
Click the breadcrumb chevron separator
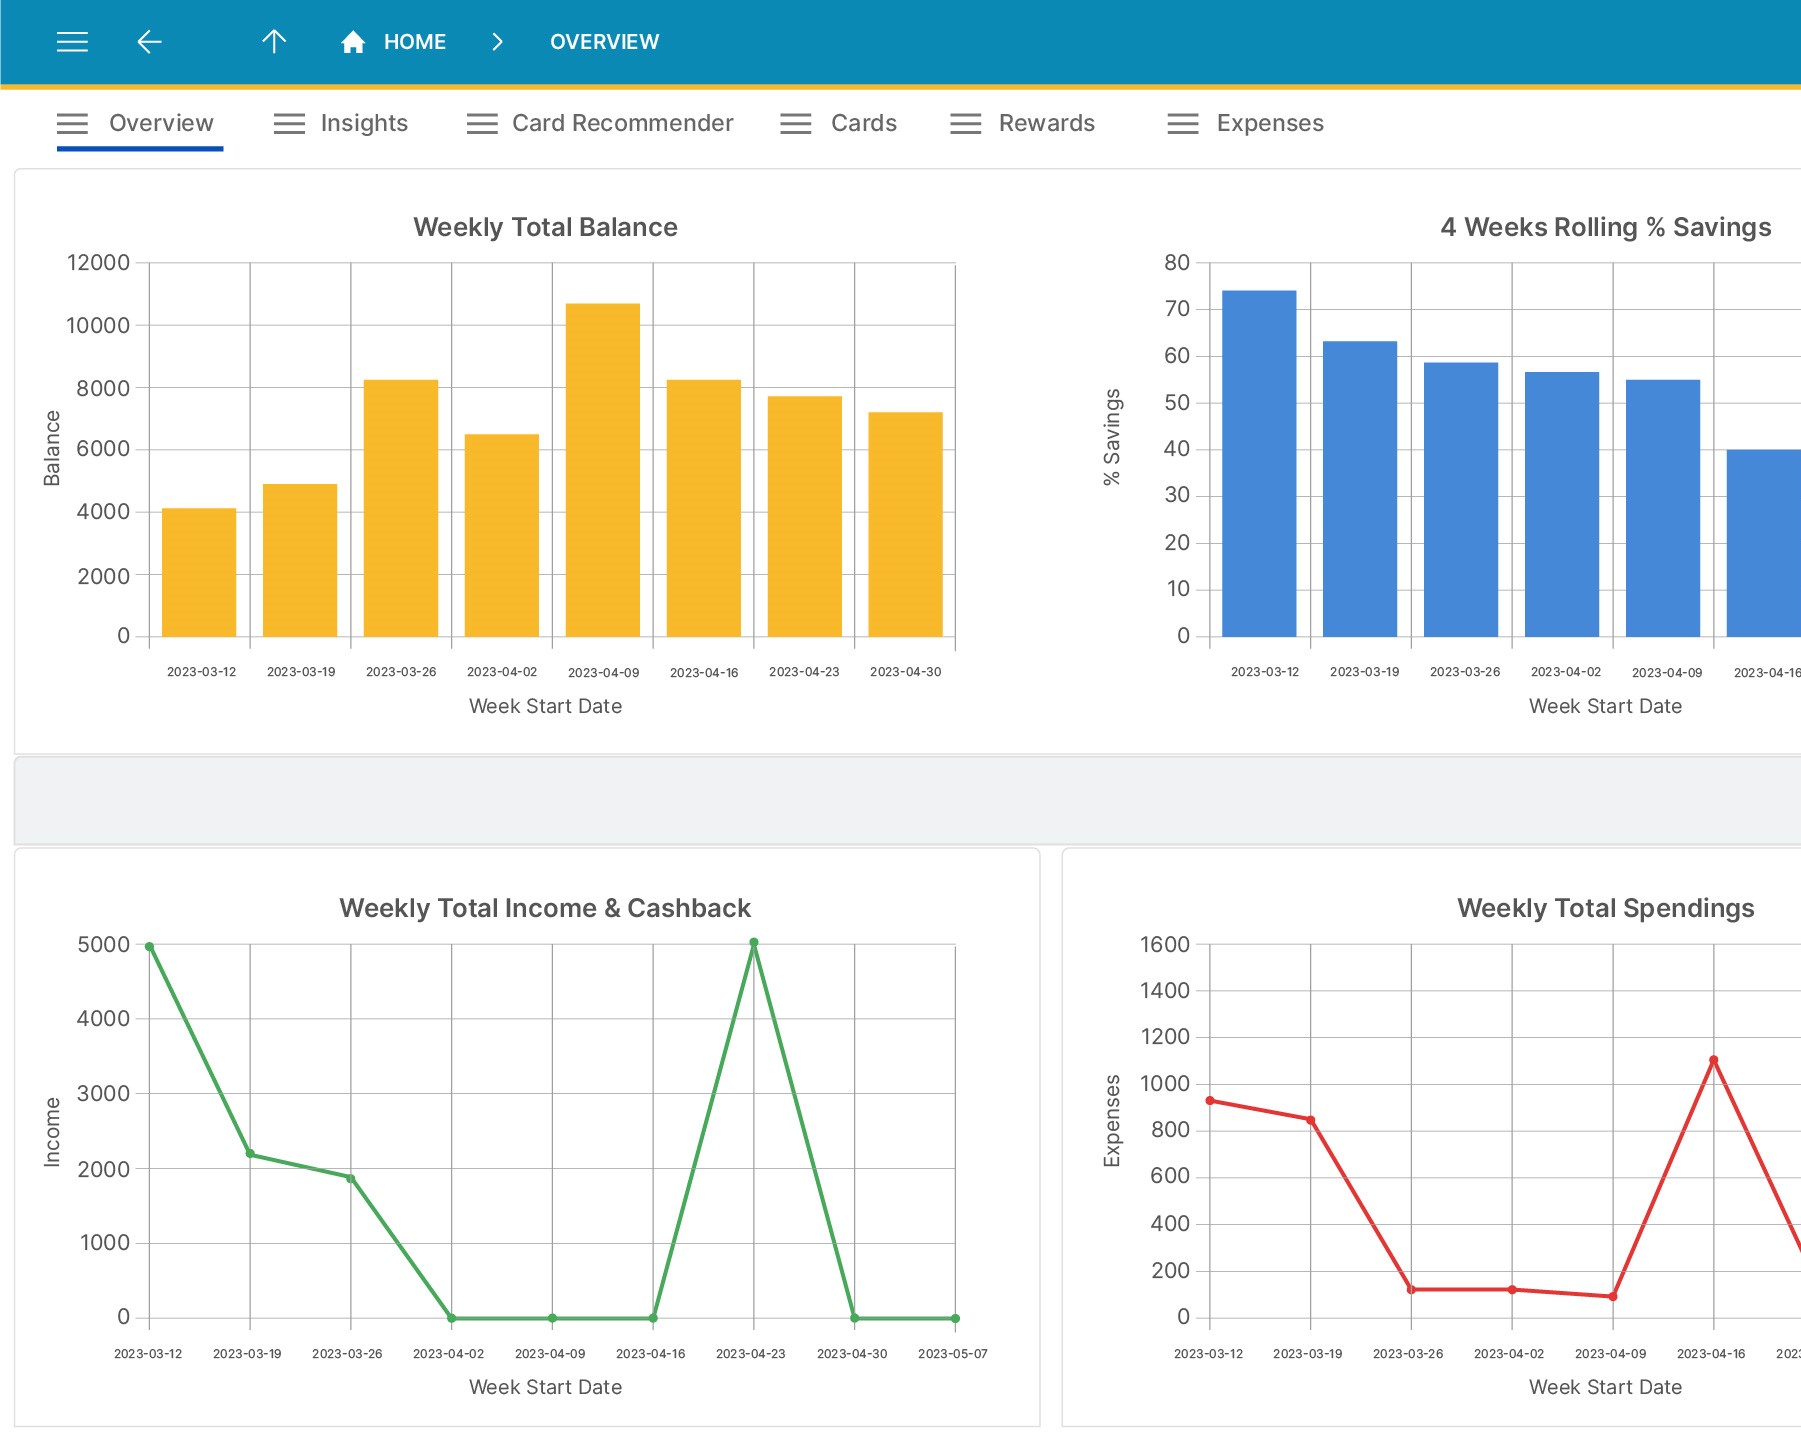click(x=497, y=42)
